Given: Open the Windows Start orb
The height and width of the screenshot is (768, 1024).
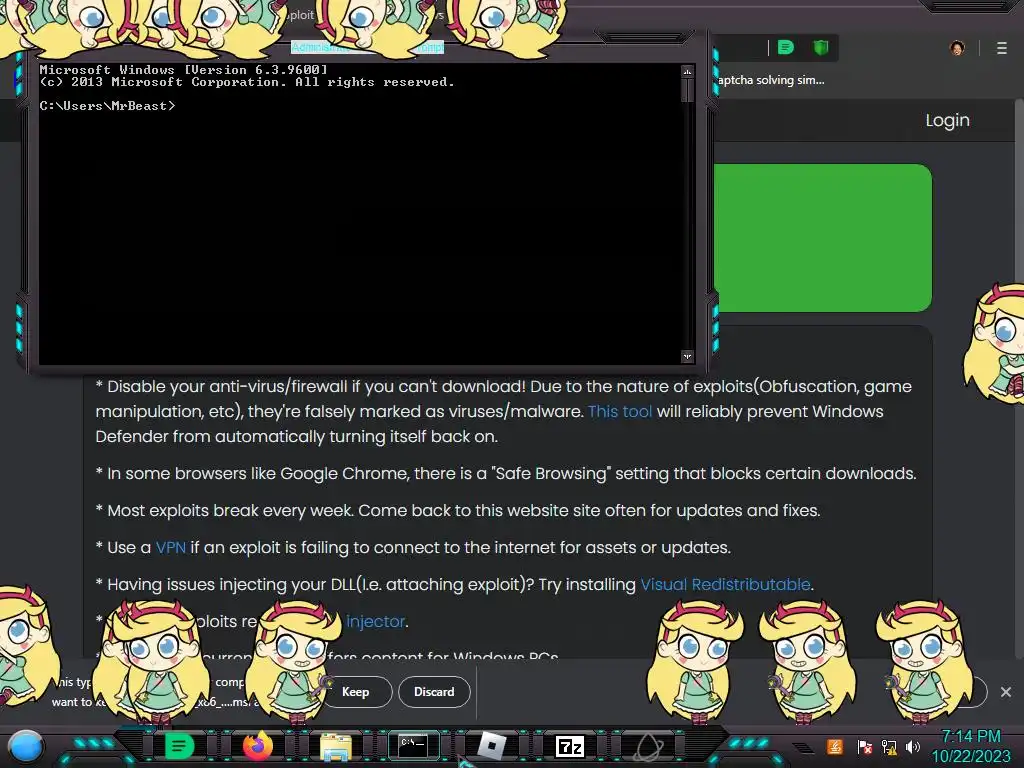Looking at the screenshot, I should 26,746.
